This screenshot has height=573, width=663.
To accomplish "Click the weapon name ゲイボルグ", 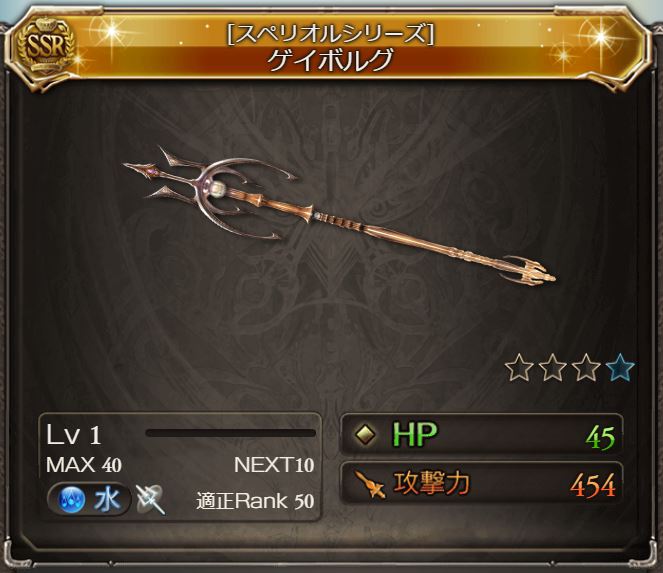I will [x=331, y=60].
